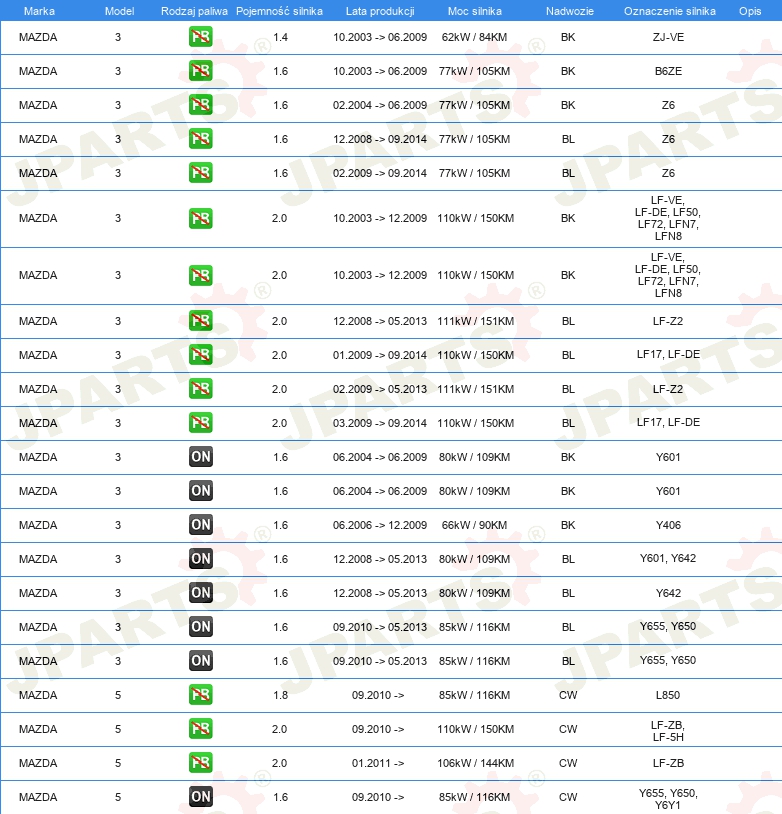
Task: Click MAZDA in the Y406 row
Action: 38,525
